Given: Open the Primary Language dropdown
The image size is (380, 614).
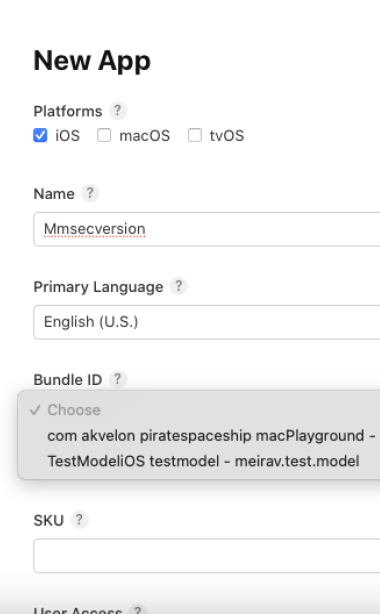Looking at the screenshot, I should (207, 322).
